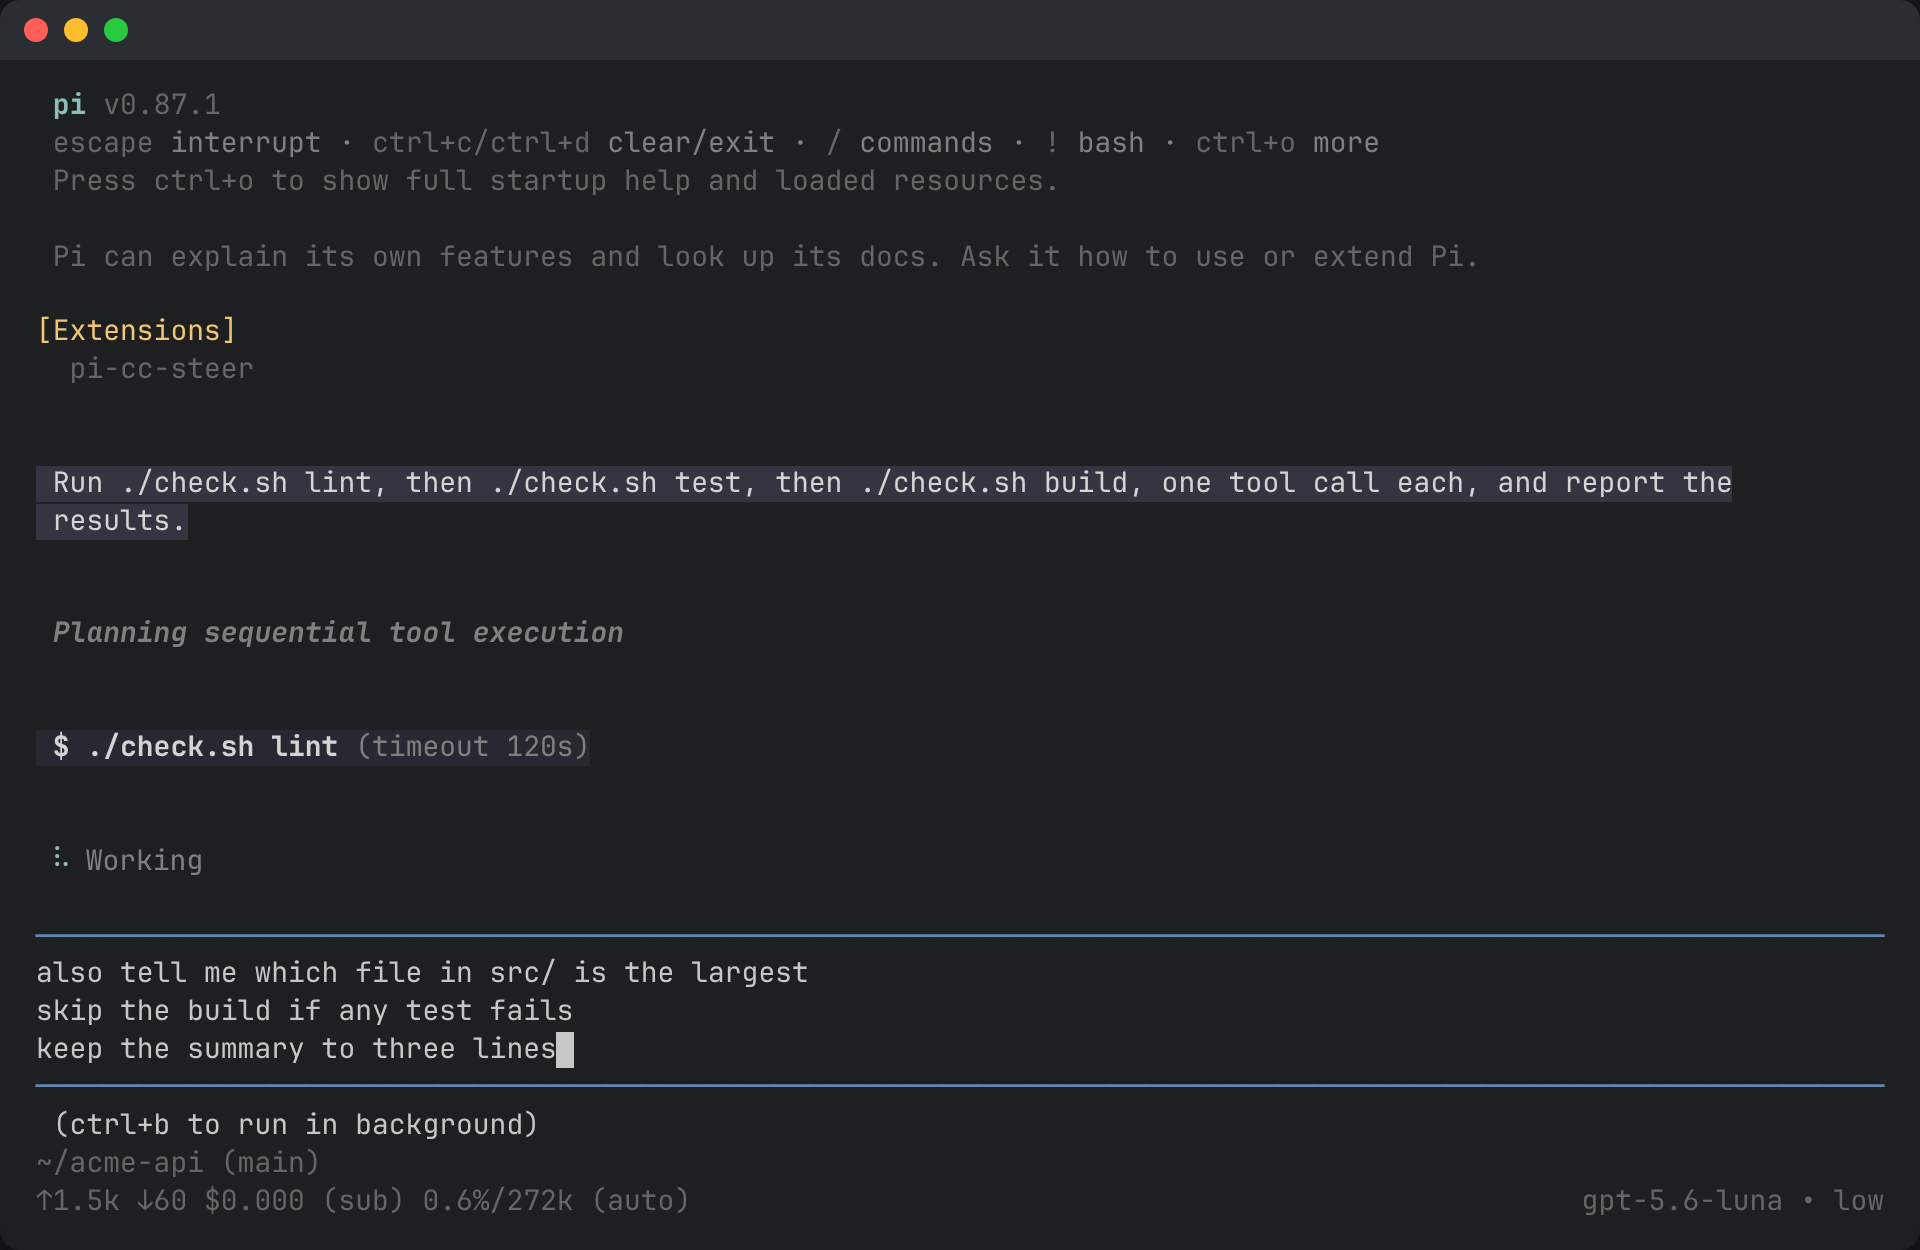Screen dimensions: 1920x1250
Task: Click the 'low' thinking level indicator
Action: (x=1858, y=1201)
